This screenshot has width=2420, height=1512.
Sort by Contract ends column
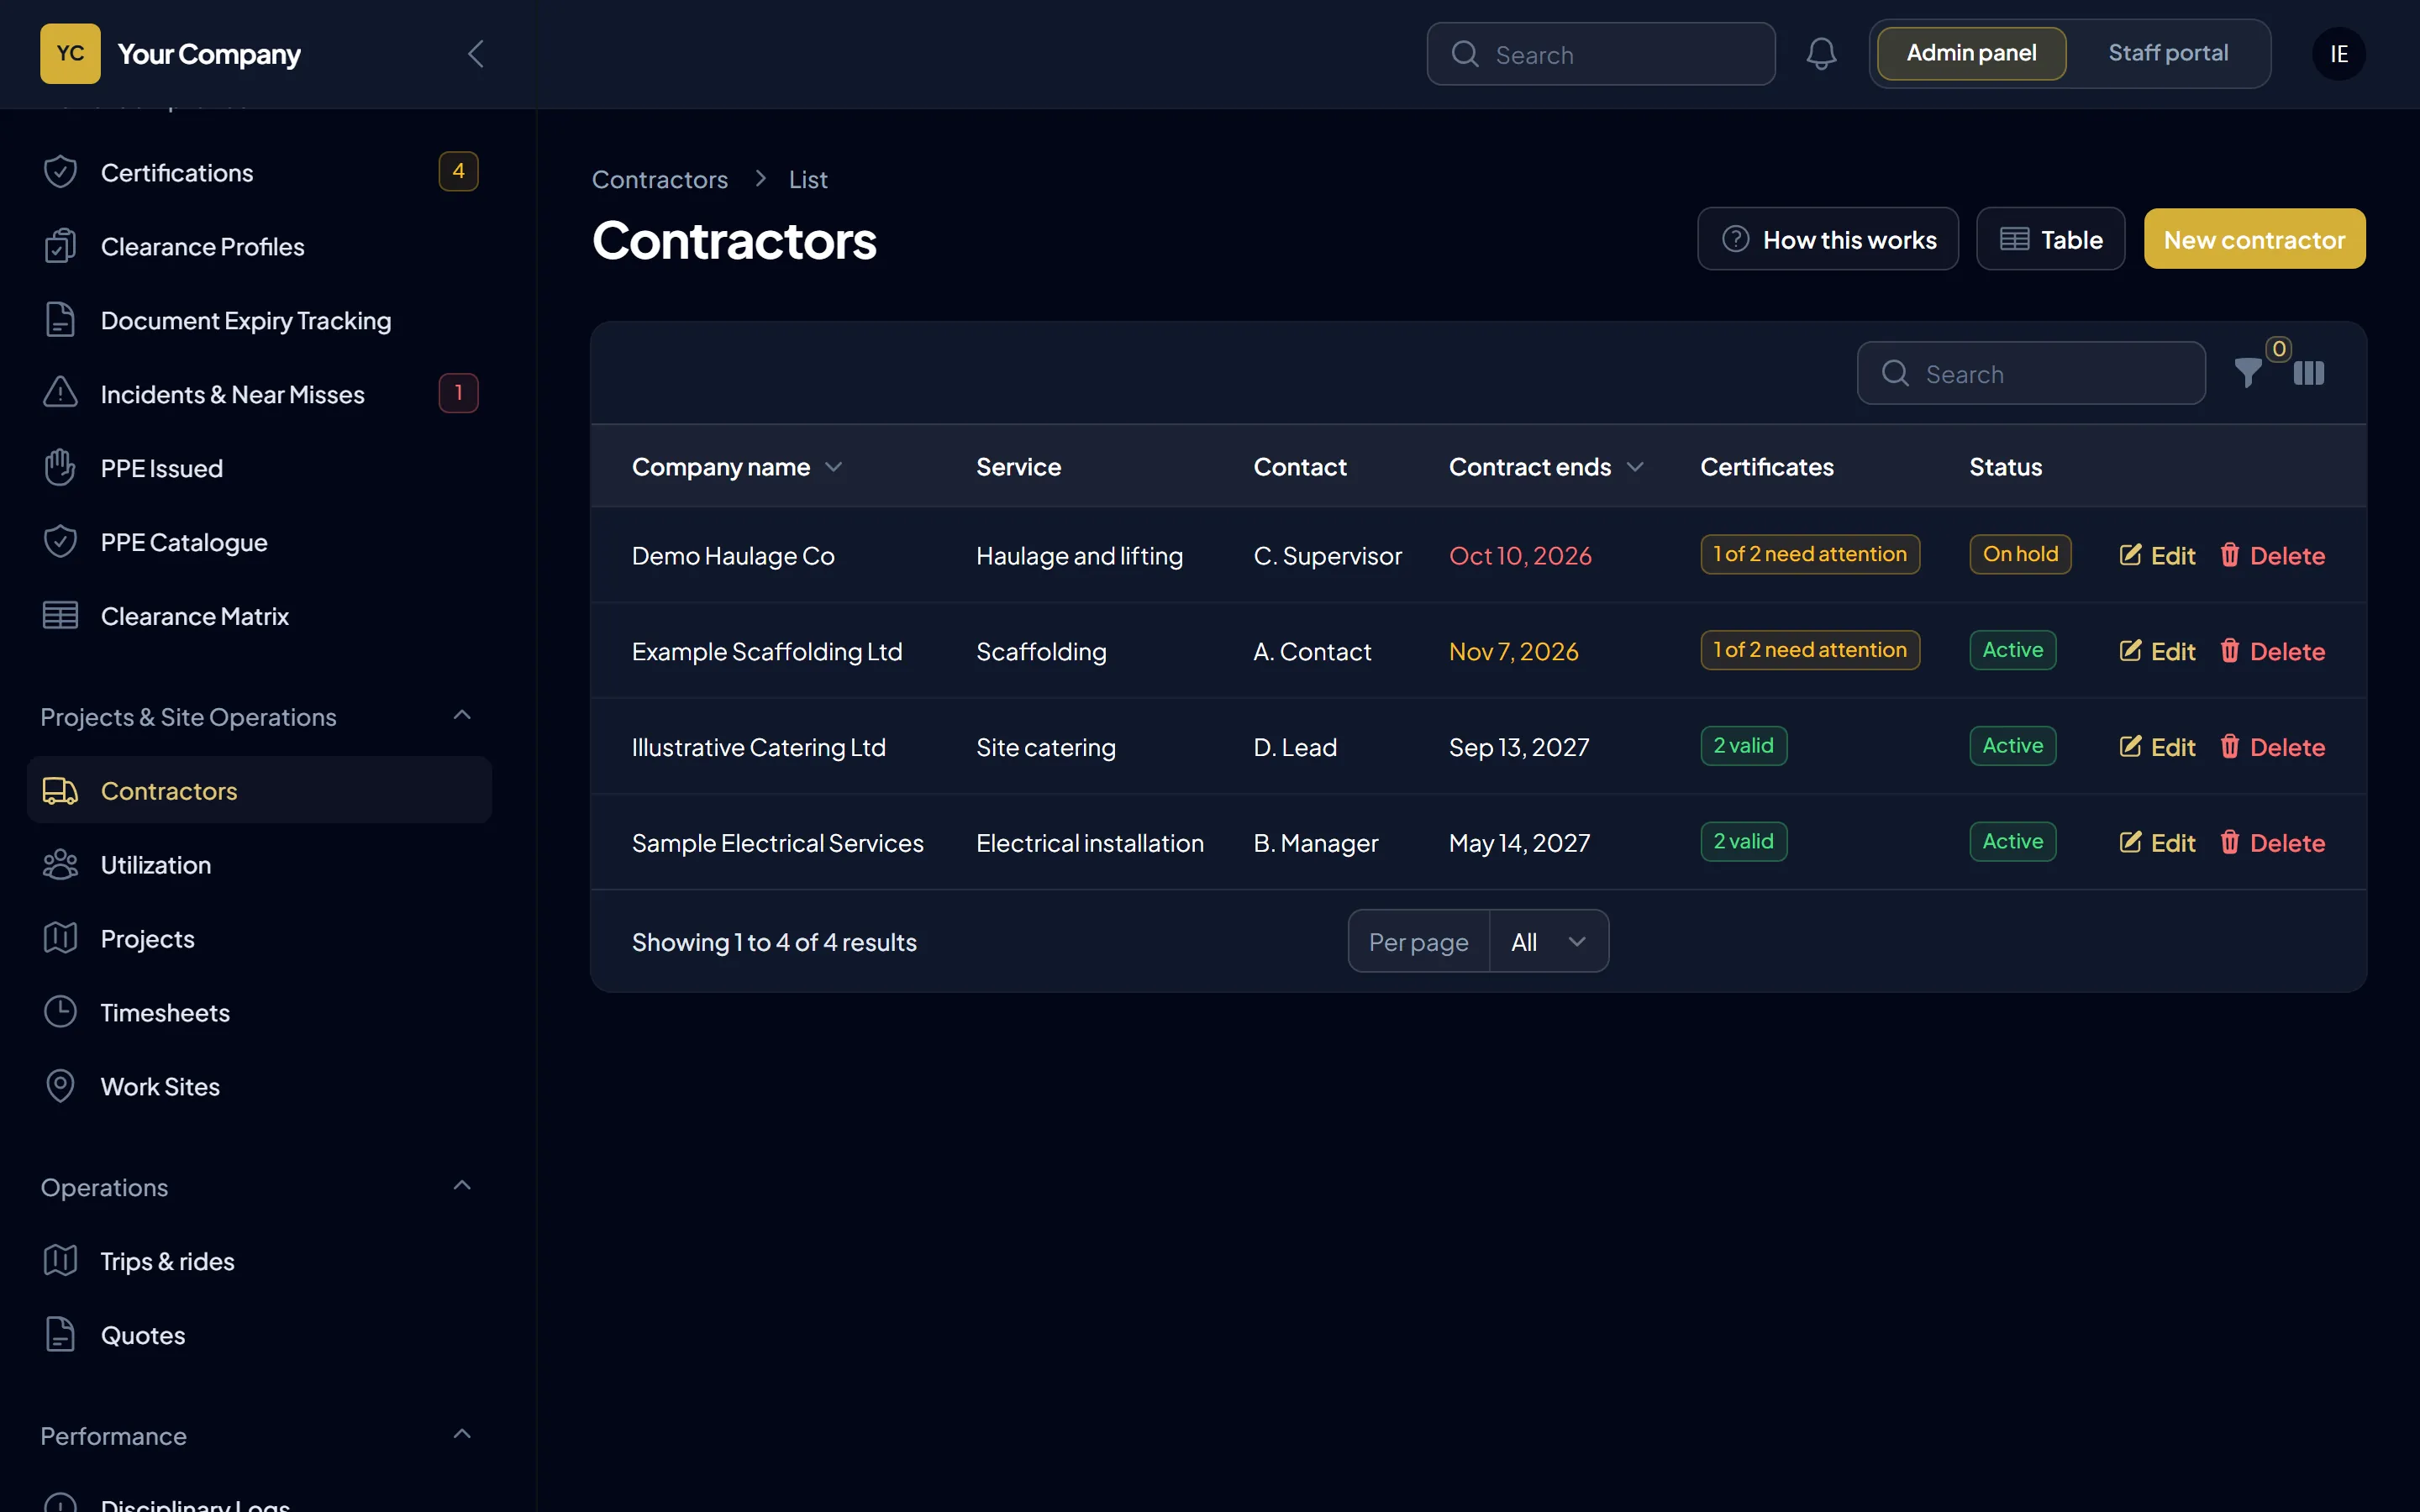coord(1546,467)
